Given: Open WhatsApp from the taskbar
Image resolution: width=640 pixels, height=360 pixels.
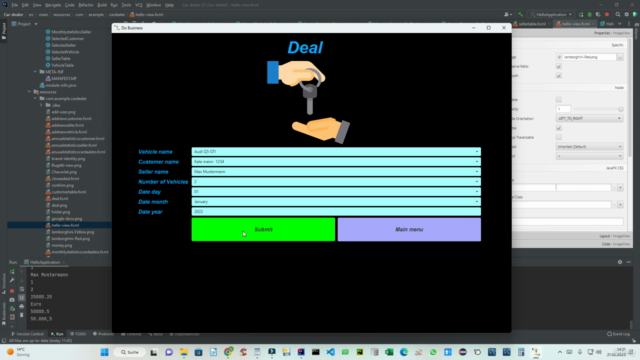Looking at the screenshot, I should [x=433, y=352].
